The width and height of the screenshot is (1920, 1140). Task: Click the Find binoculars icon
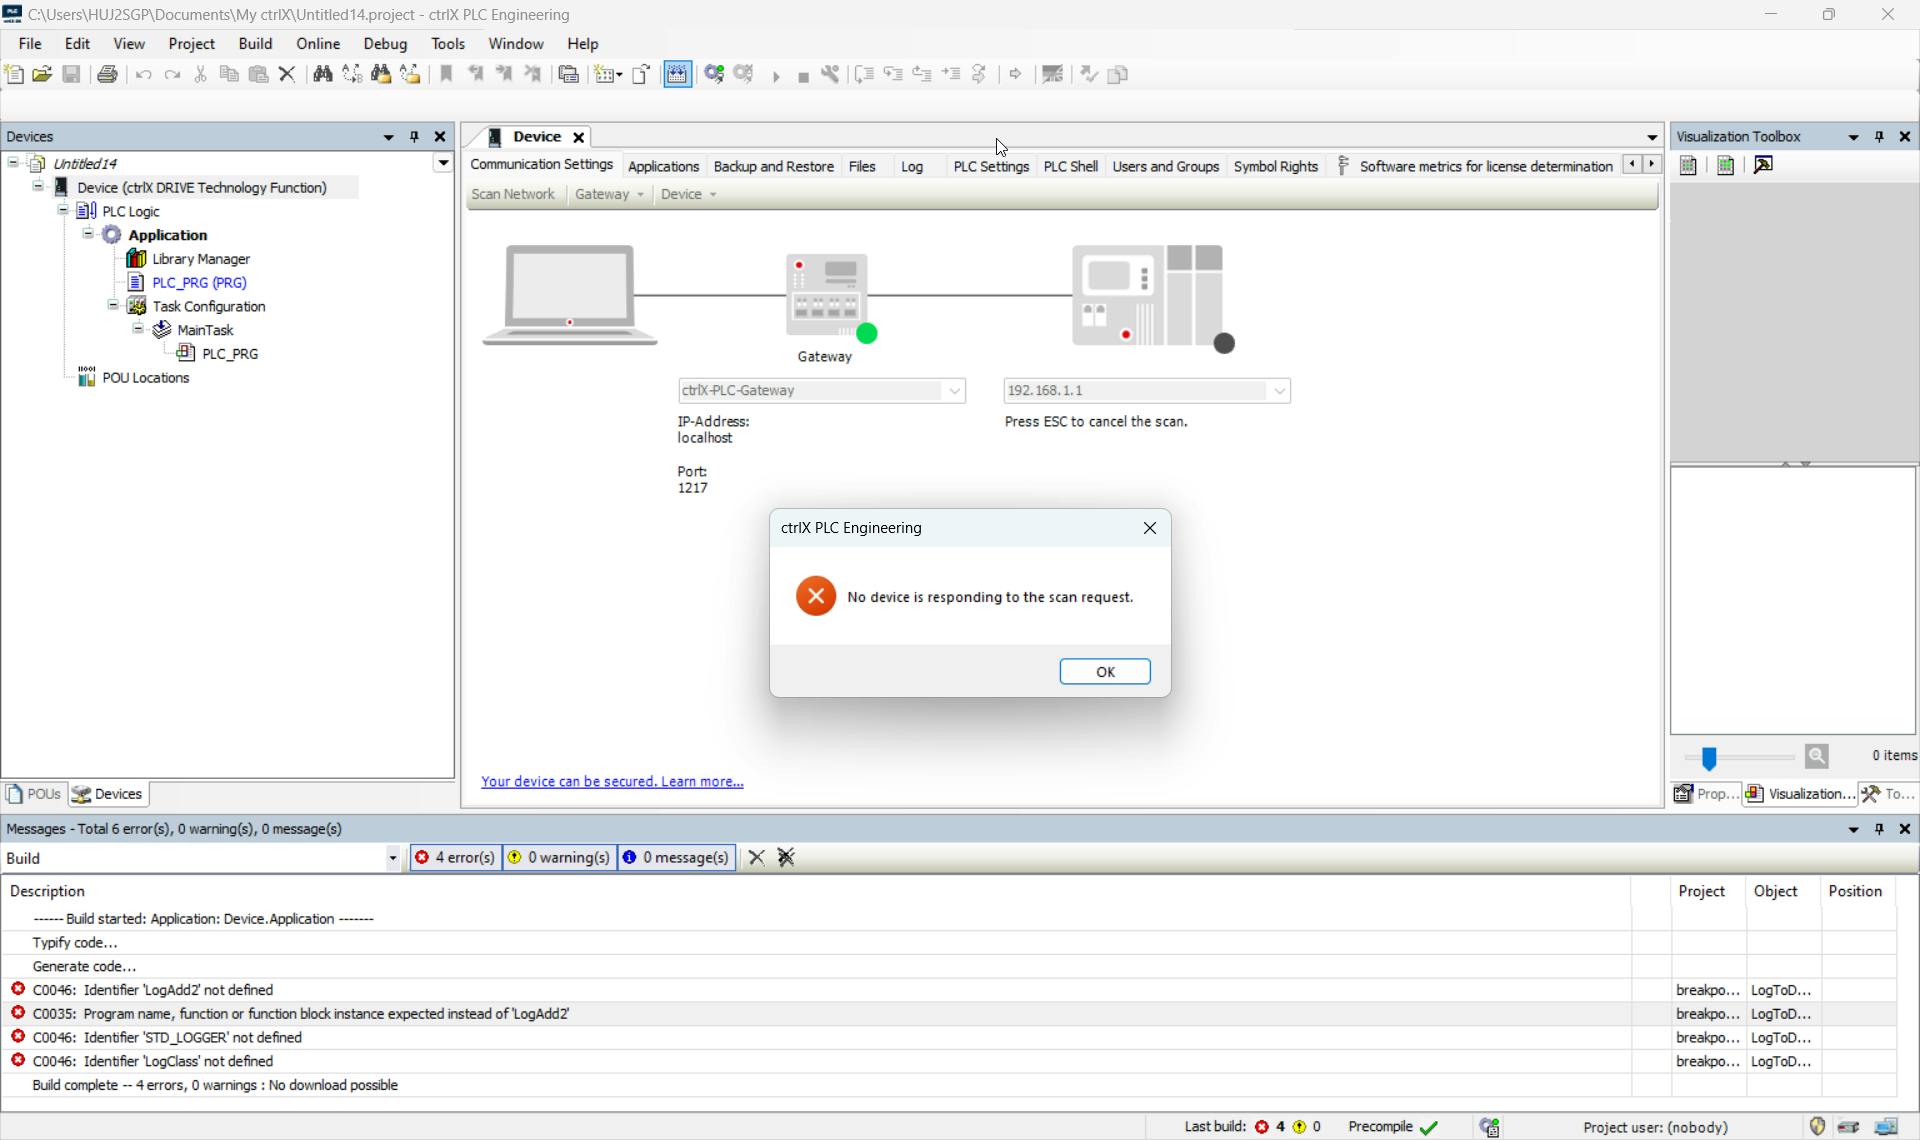pyautogui.click(x=322, y=74)
